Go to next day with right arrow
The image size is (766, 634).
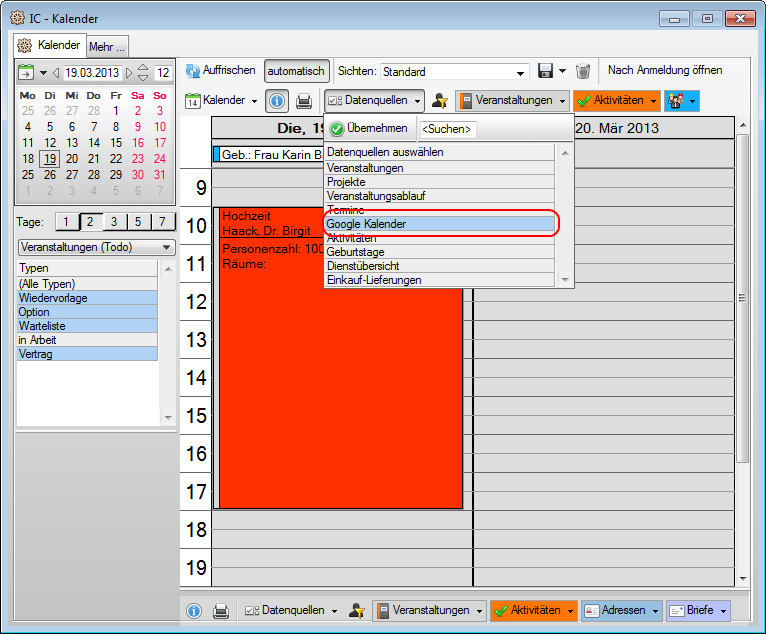tap(128, 73)
